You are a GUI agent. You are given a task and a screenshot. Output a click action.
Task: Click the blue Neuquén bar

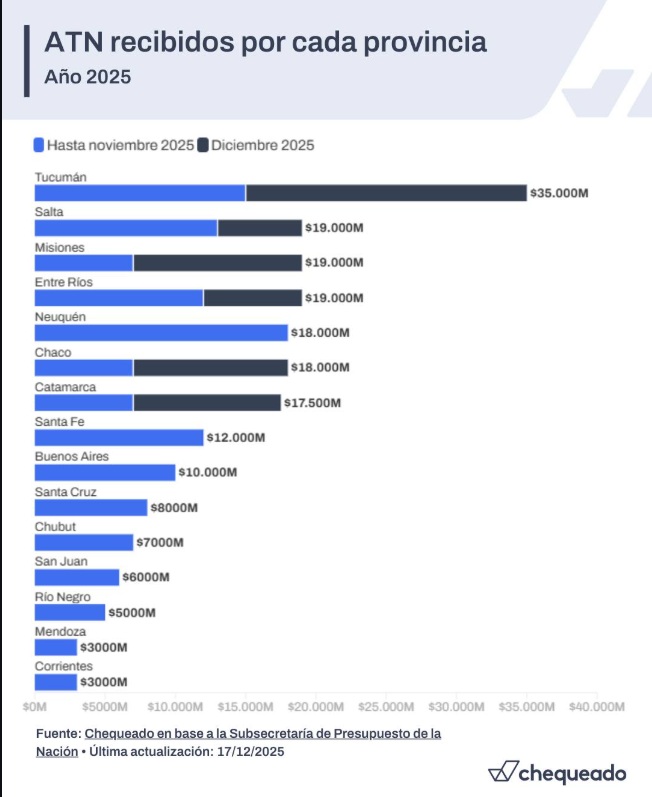click(161, 333)
